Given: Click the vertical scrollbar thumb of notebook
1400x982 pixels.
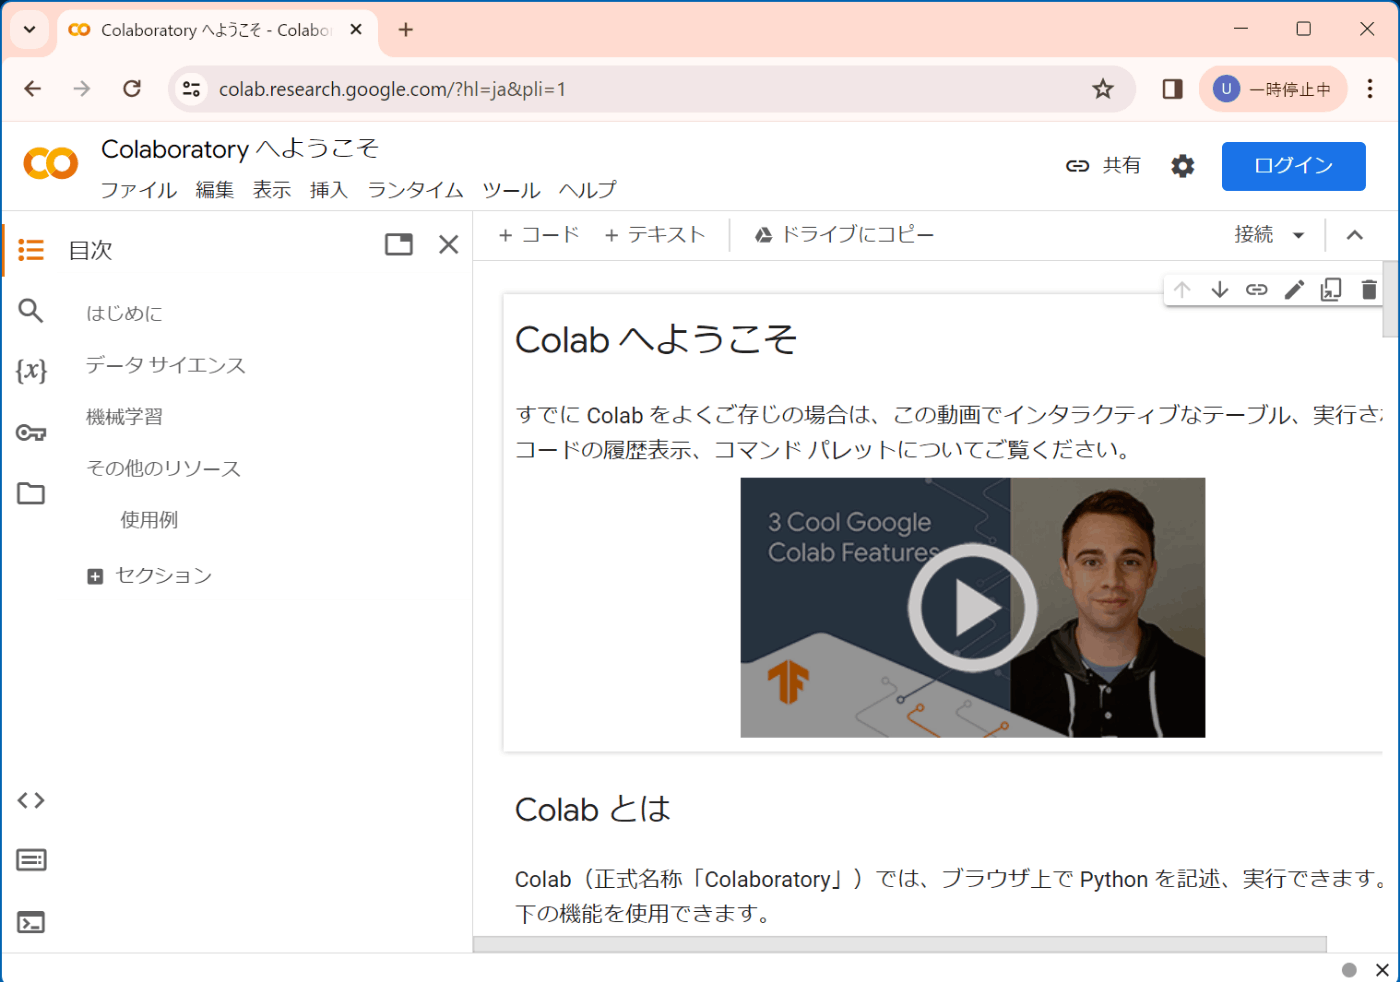Looking at the screenshot, I should click(1391, 300).
